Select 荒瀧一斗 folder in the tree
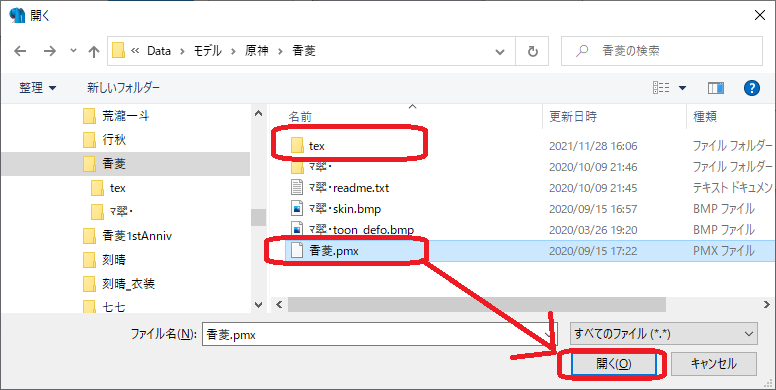776x390 pixels. 126,116
